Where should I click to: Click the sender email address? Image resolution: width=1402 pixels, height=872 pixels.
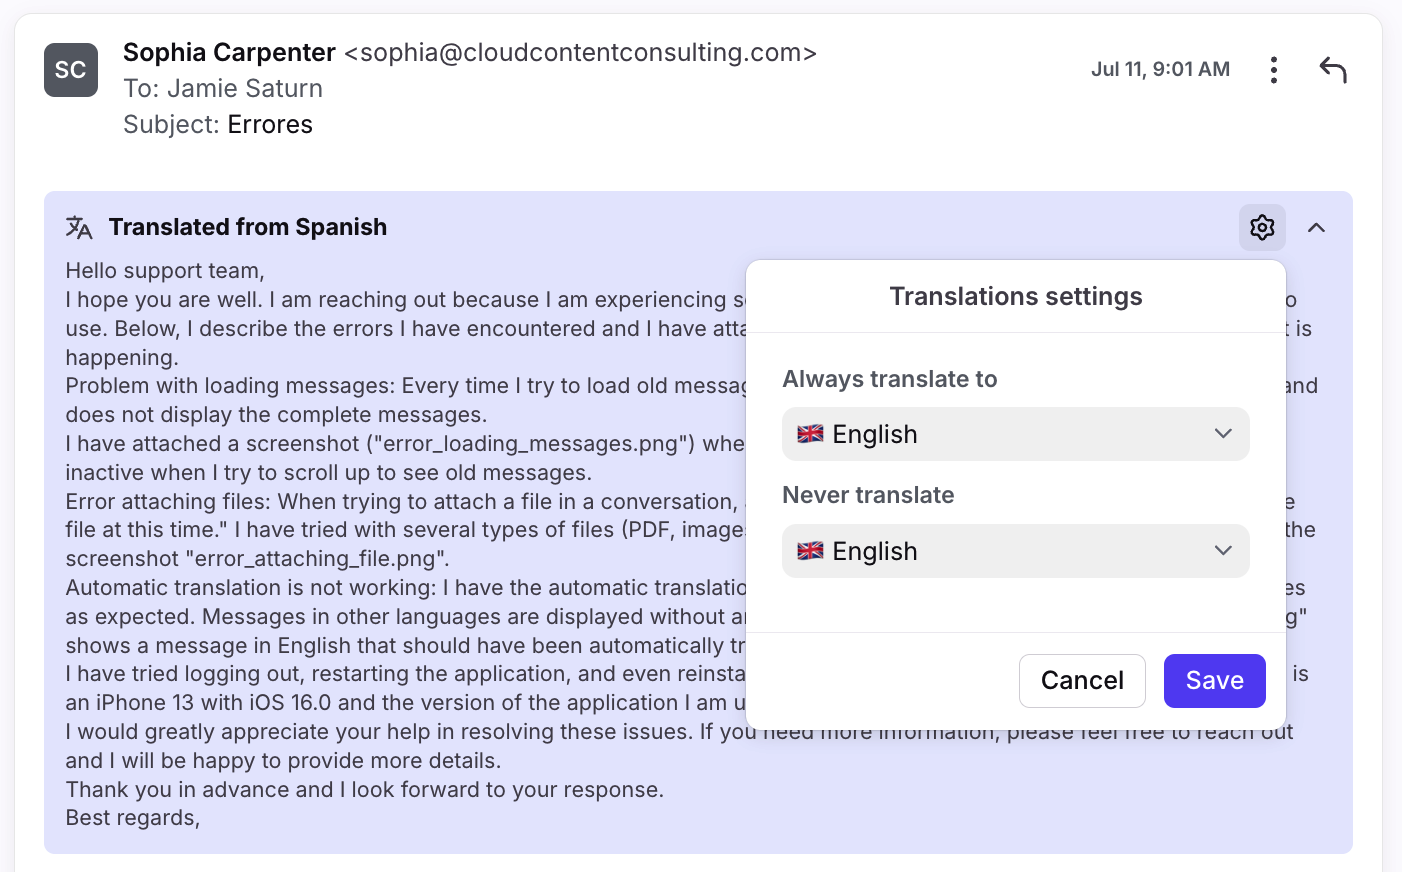(581, 52)
